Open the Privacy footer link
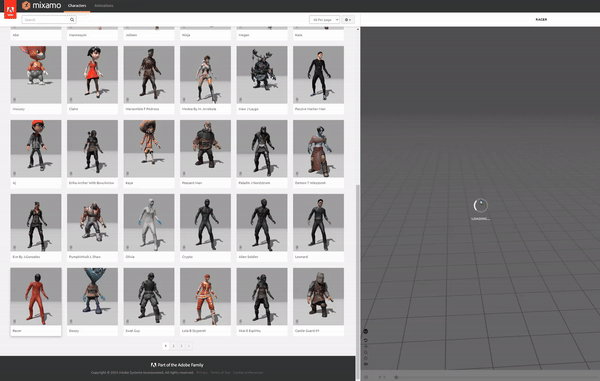 pos(202,373)
